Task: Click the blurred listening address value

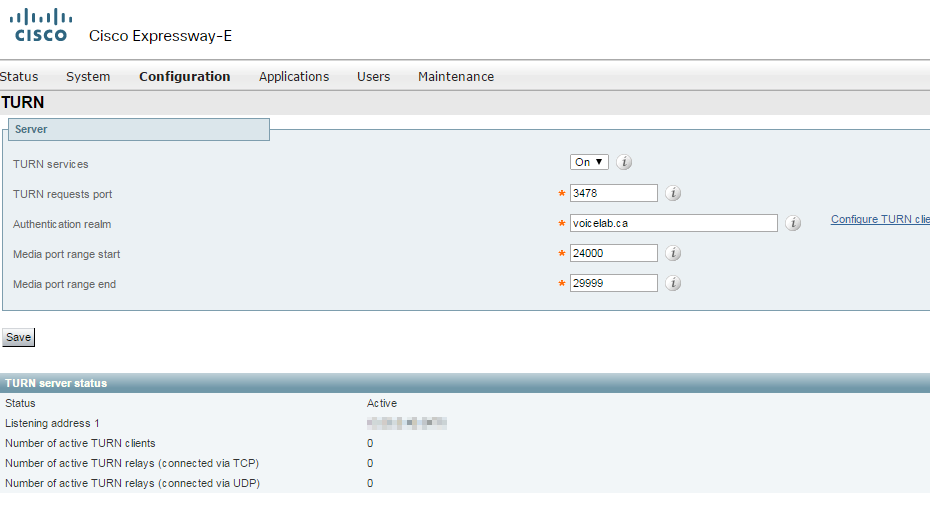Action: [x=407, y=423]
